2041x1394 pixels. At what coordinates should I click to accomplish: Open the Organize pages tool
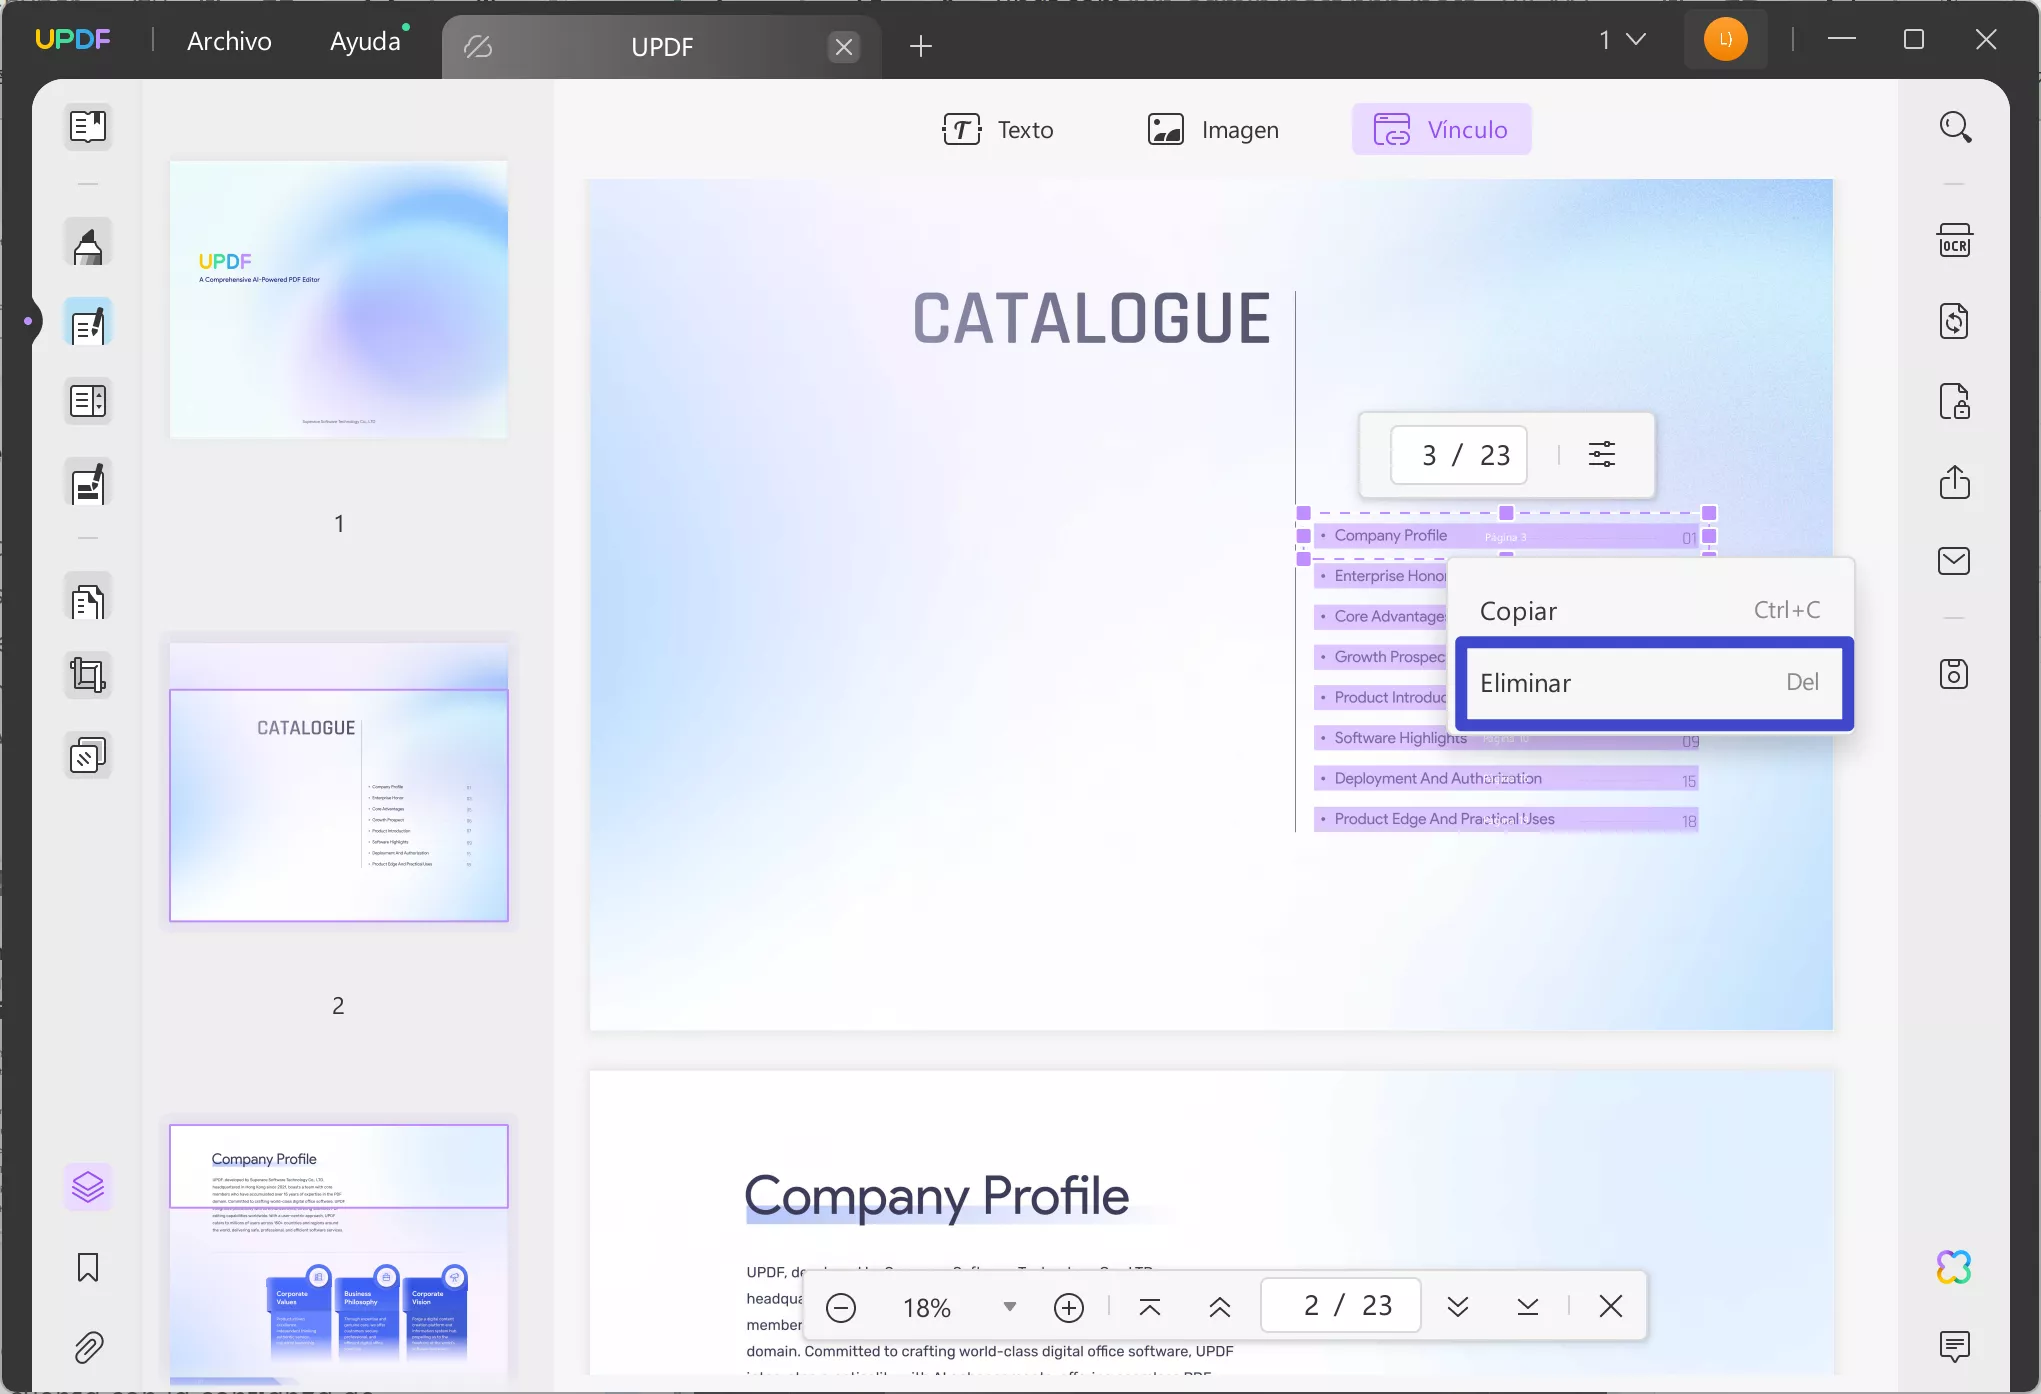tap(88, 401)
